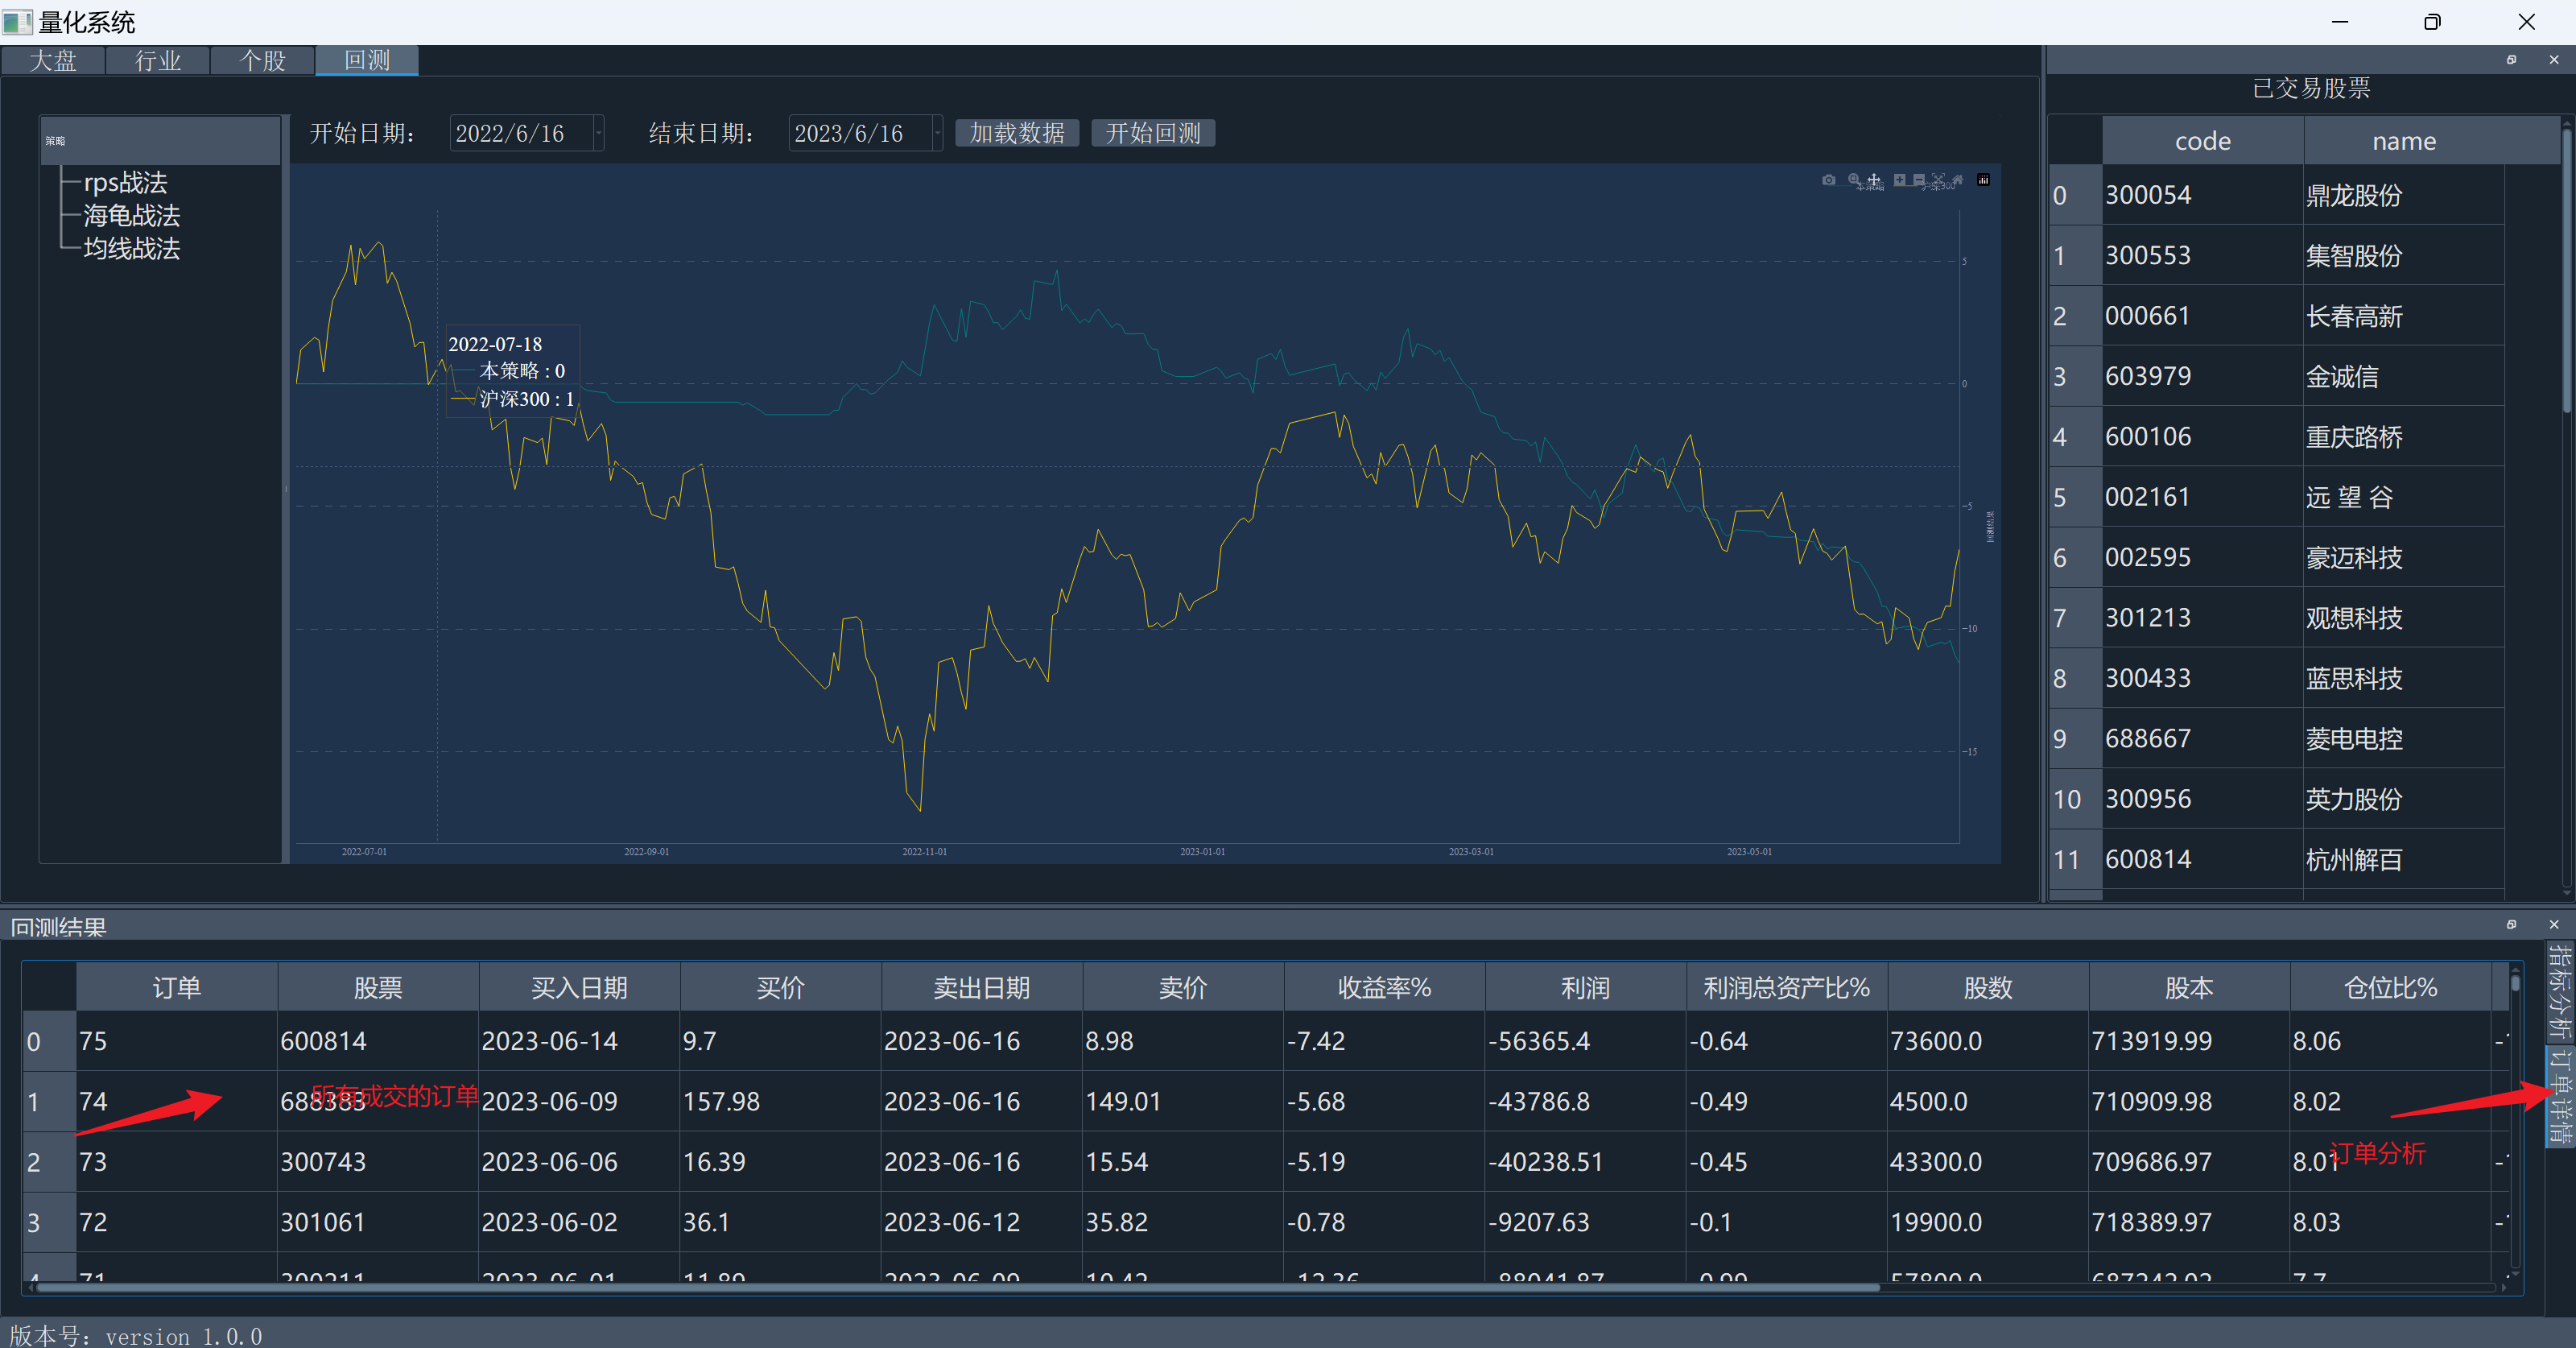
Task: Open the 结束日期 date dropdown arrow
Action: click(x=937, y=133)
